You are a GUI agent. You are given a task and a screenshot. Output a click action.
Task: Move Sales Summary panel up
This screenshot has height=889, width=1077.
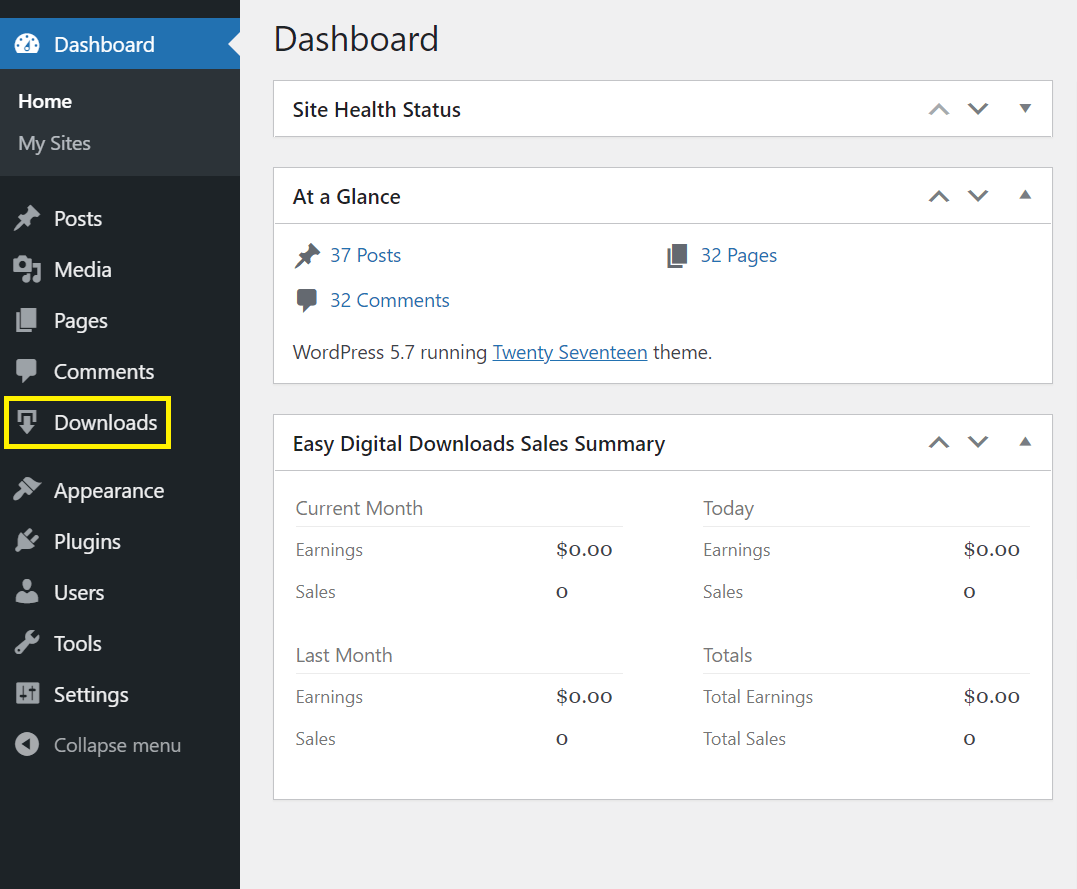click(x=938, y=442)
